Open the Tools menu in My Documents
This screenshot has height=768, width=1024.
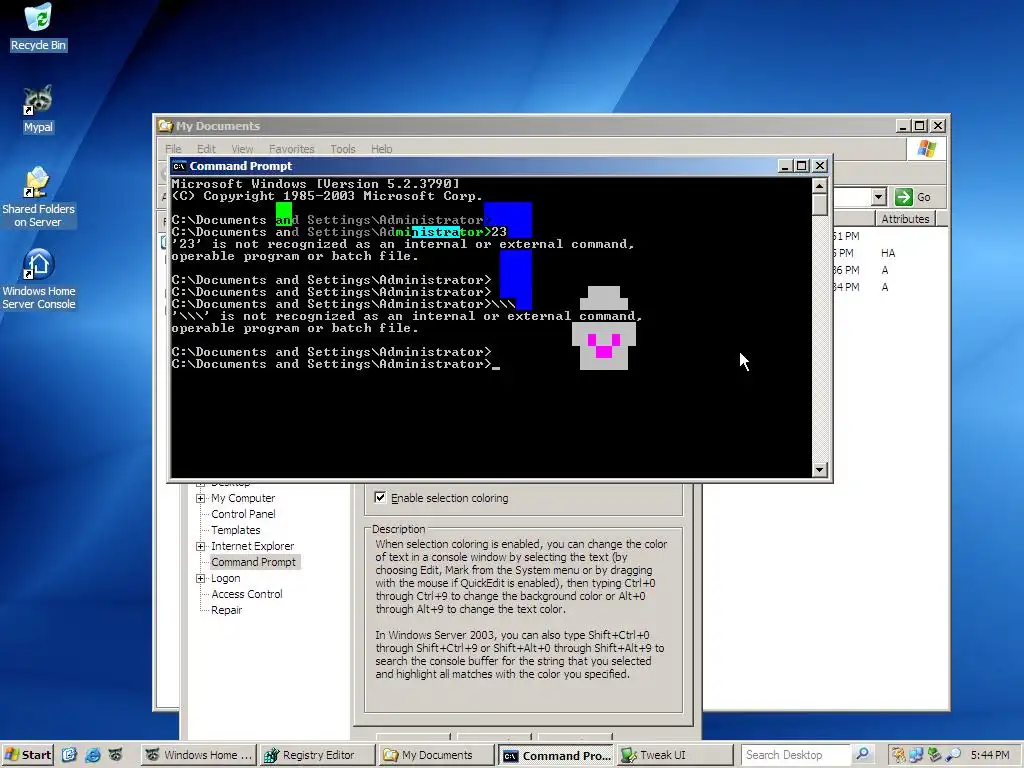[343, 149]
